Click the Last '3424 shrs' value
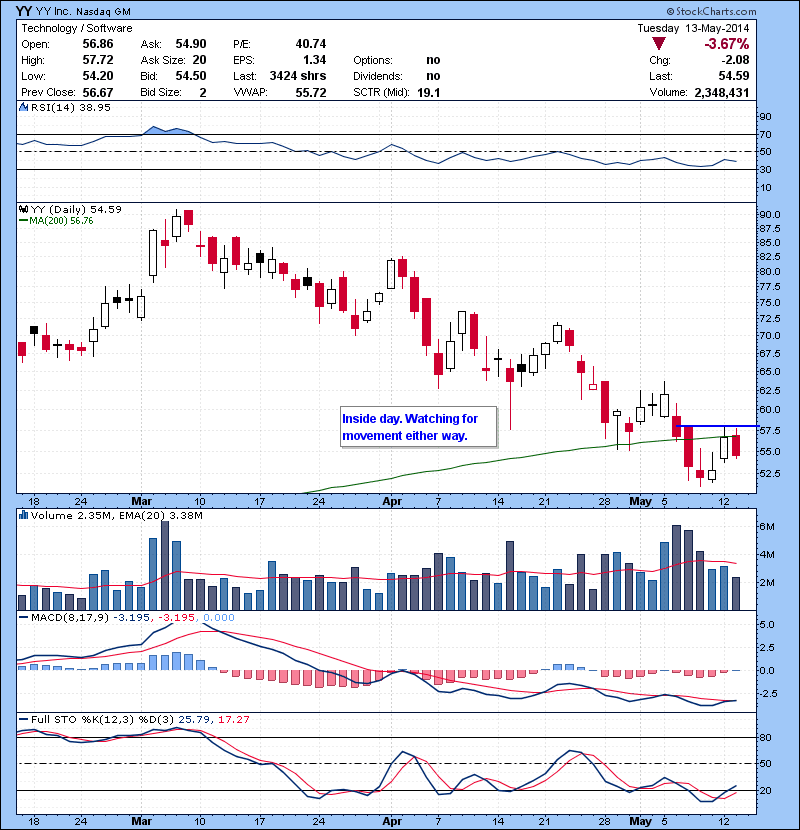This screenshot has width=800, height=830. [298, 76]
